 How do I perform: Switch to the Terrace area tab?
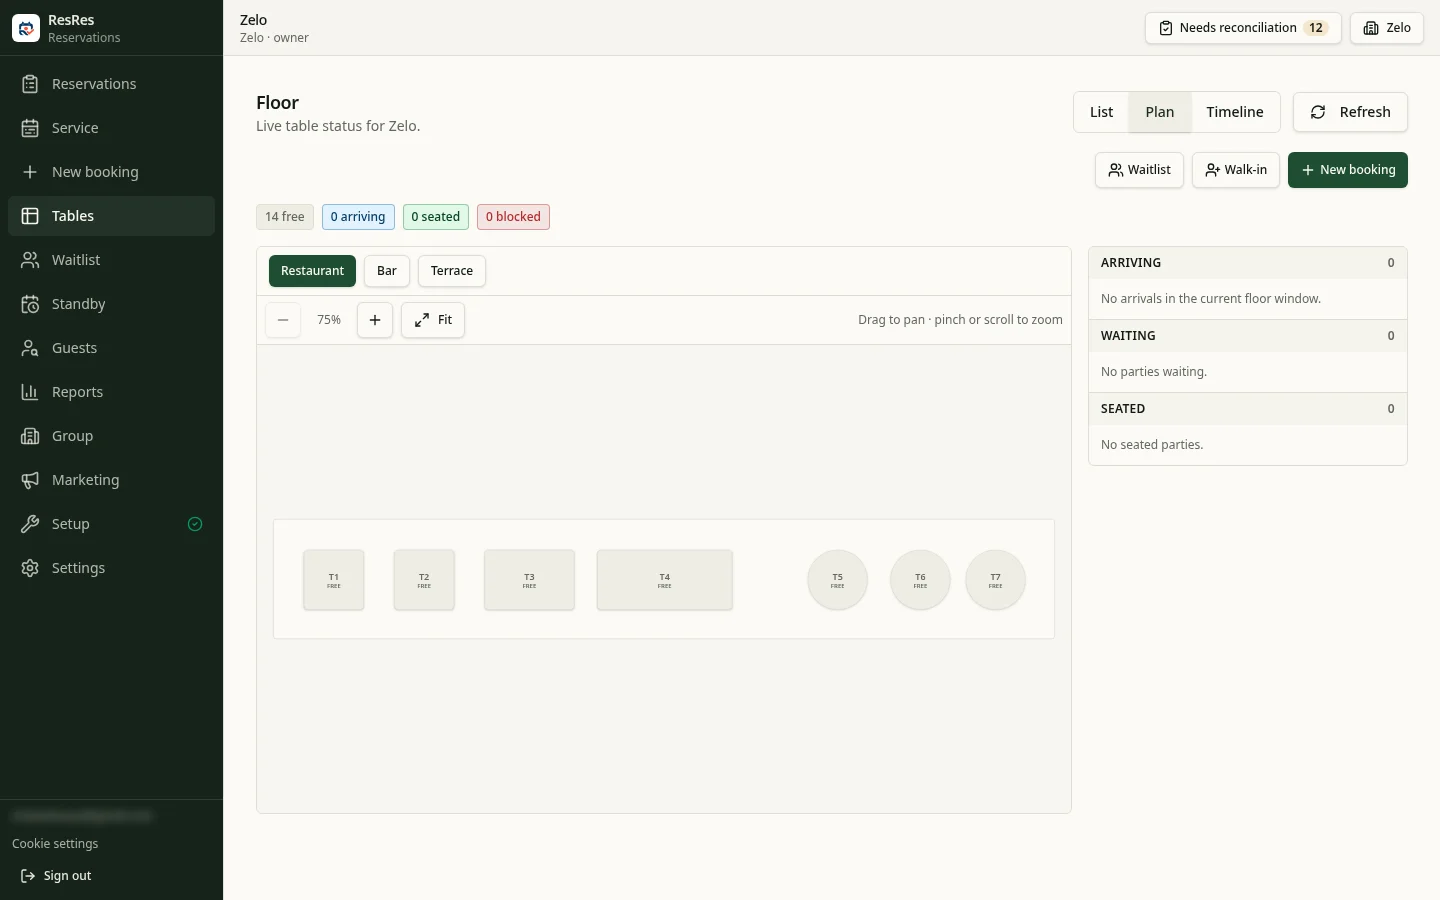coord(452,271)
